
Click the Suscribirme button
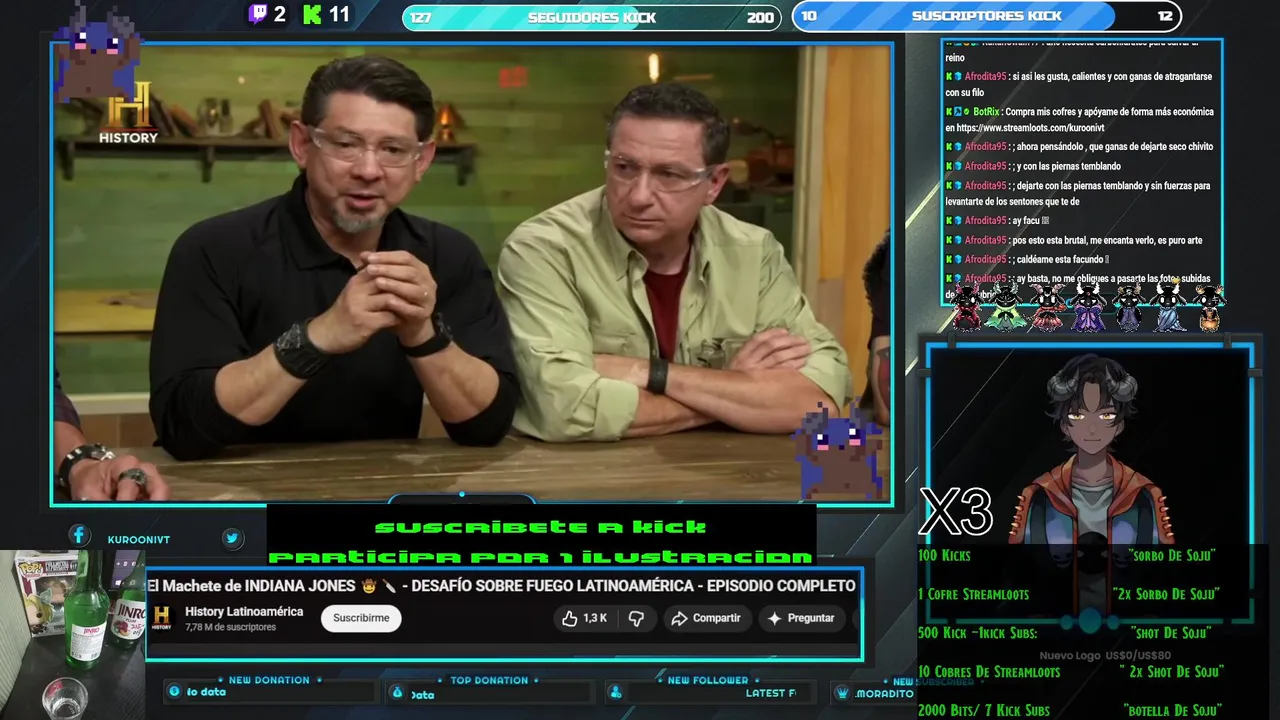coord(361,618)
